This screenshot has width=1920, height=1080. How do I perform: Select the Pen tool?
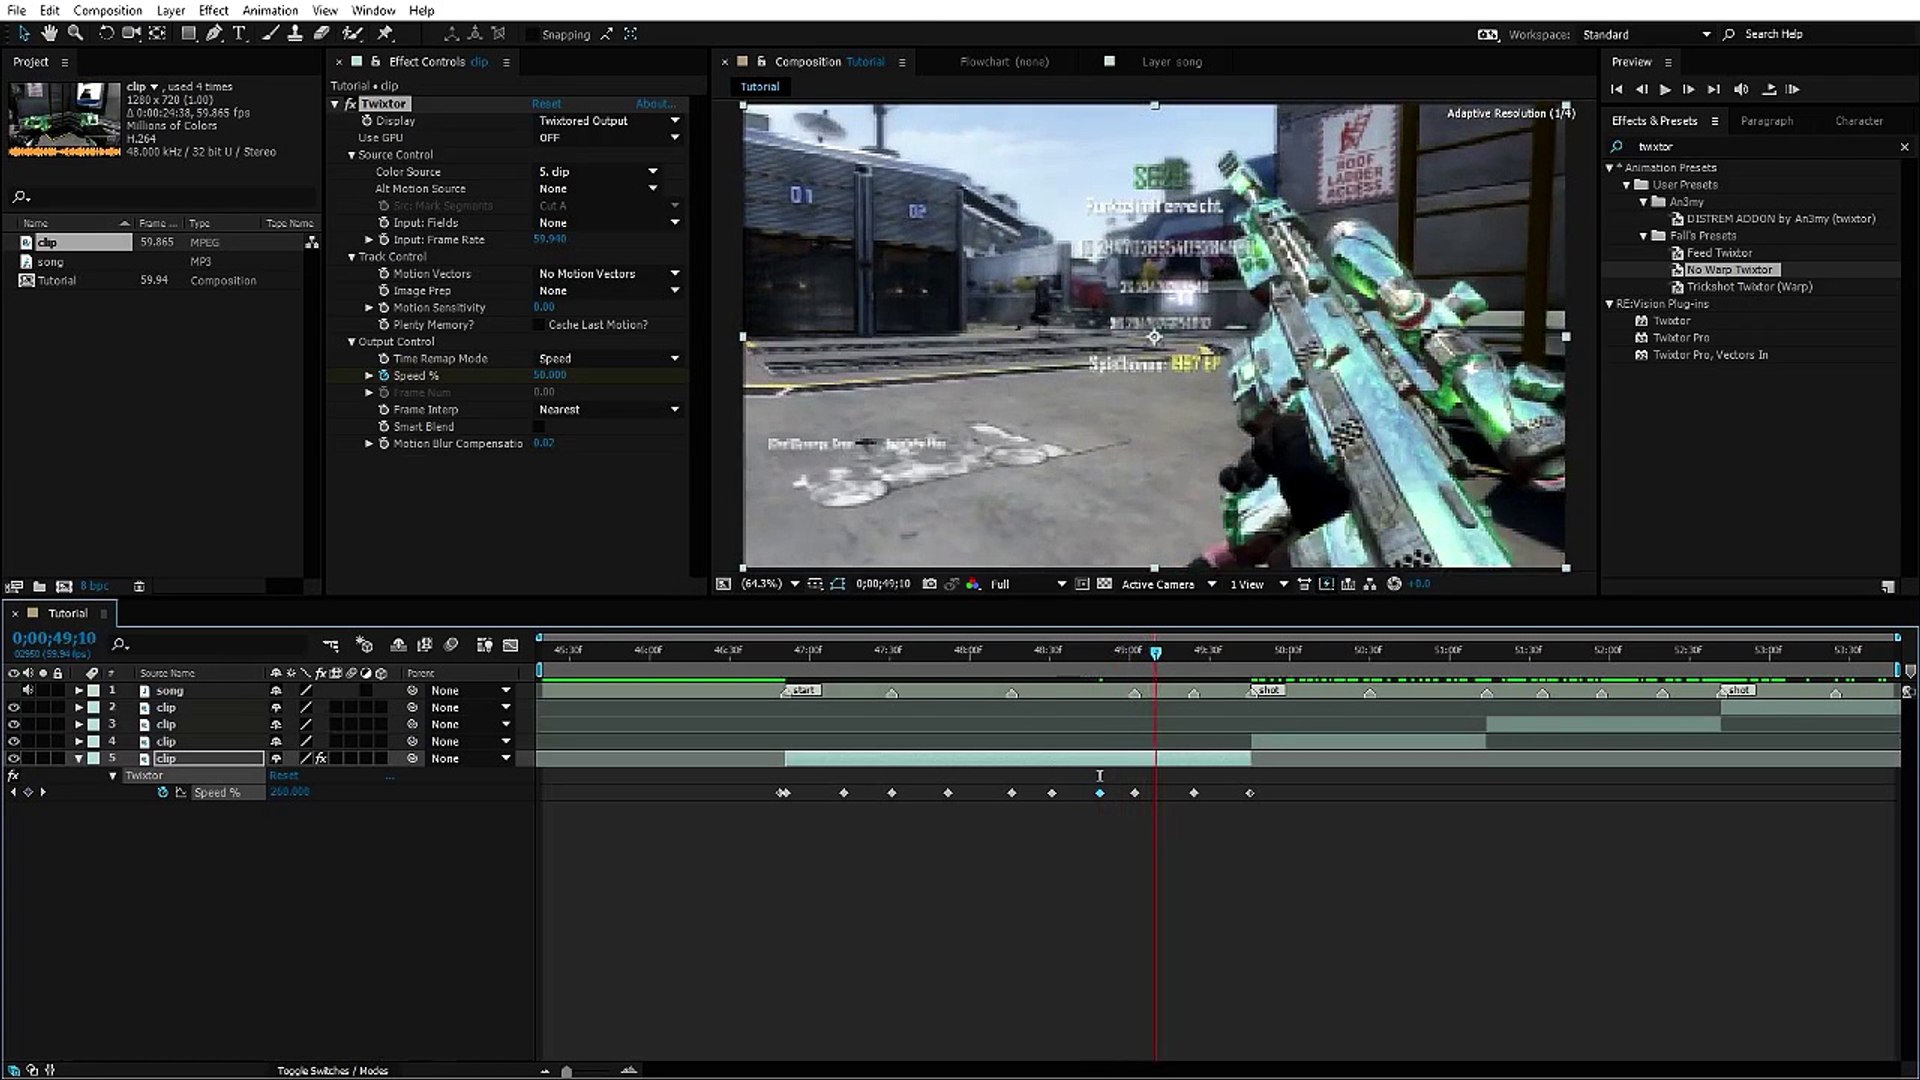pos(214,33)
